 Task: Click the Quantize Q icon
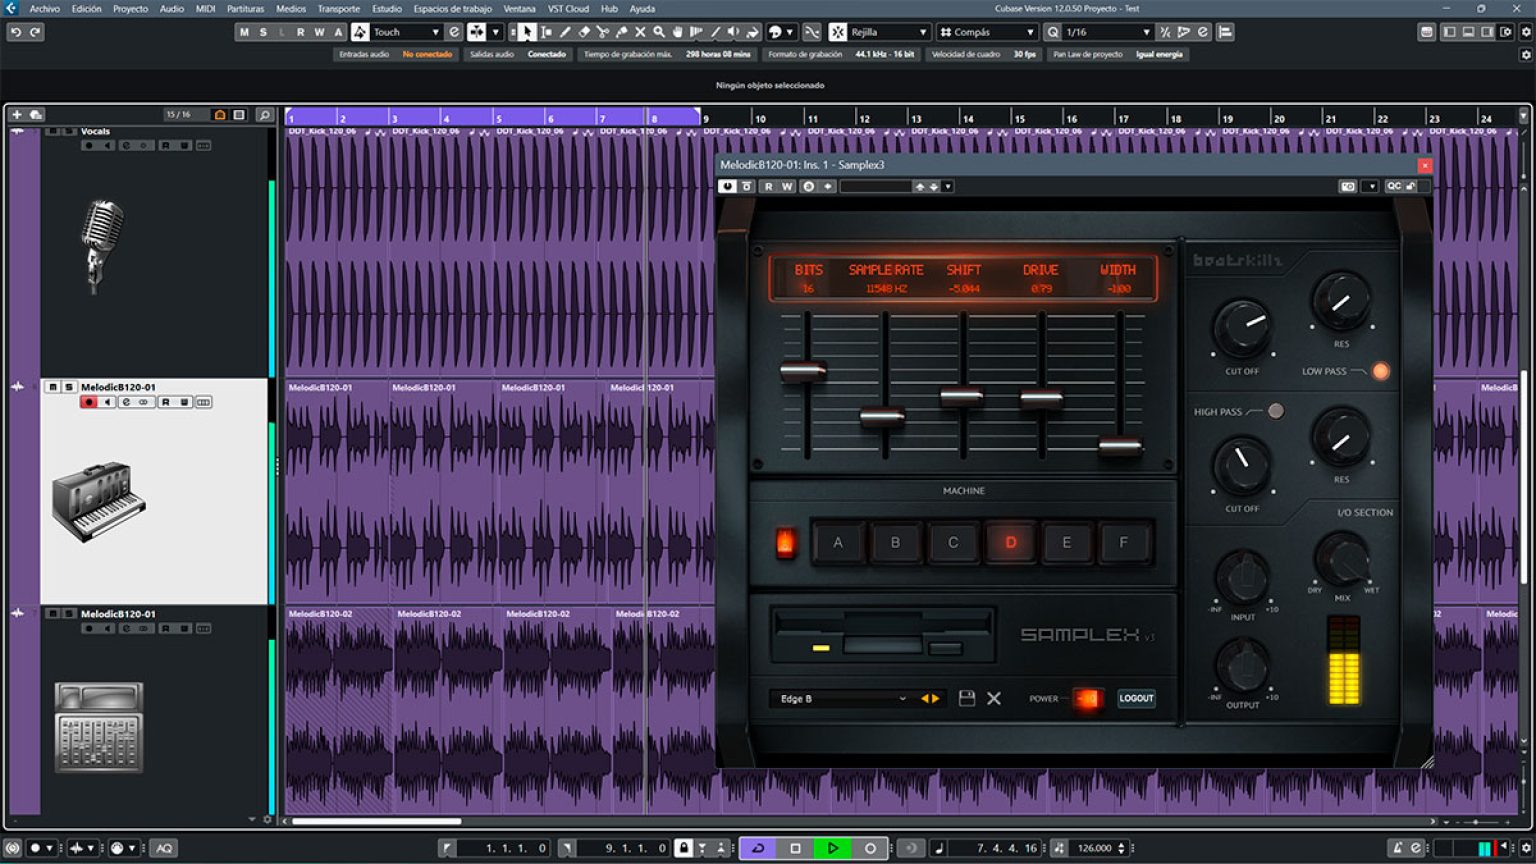(1053, 32)
